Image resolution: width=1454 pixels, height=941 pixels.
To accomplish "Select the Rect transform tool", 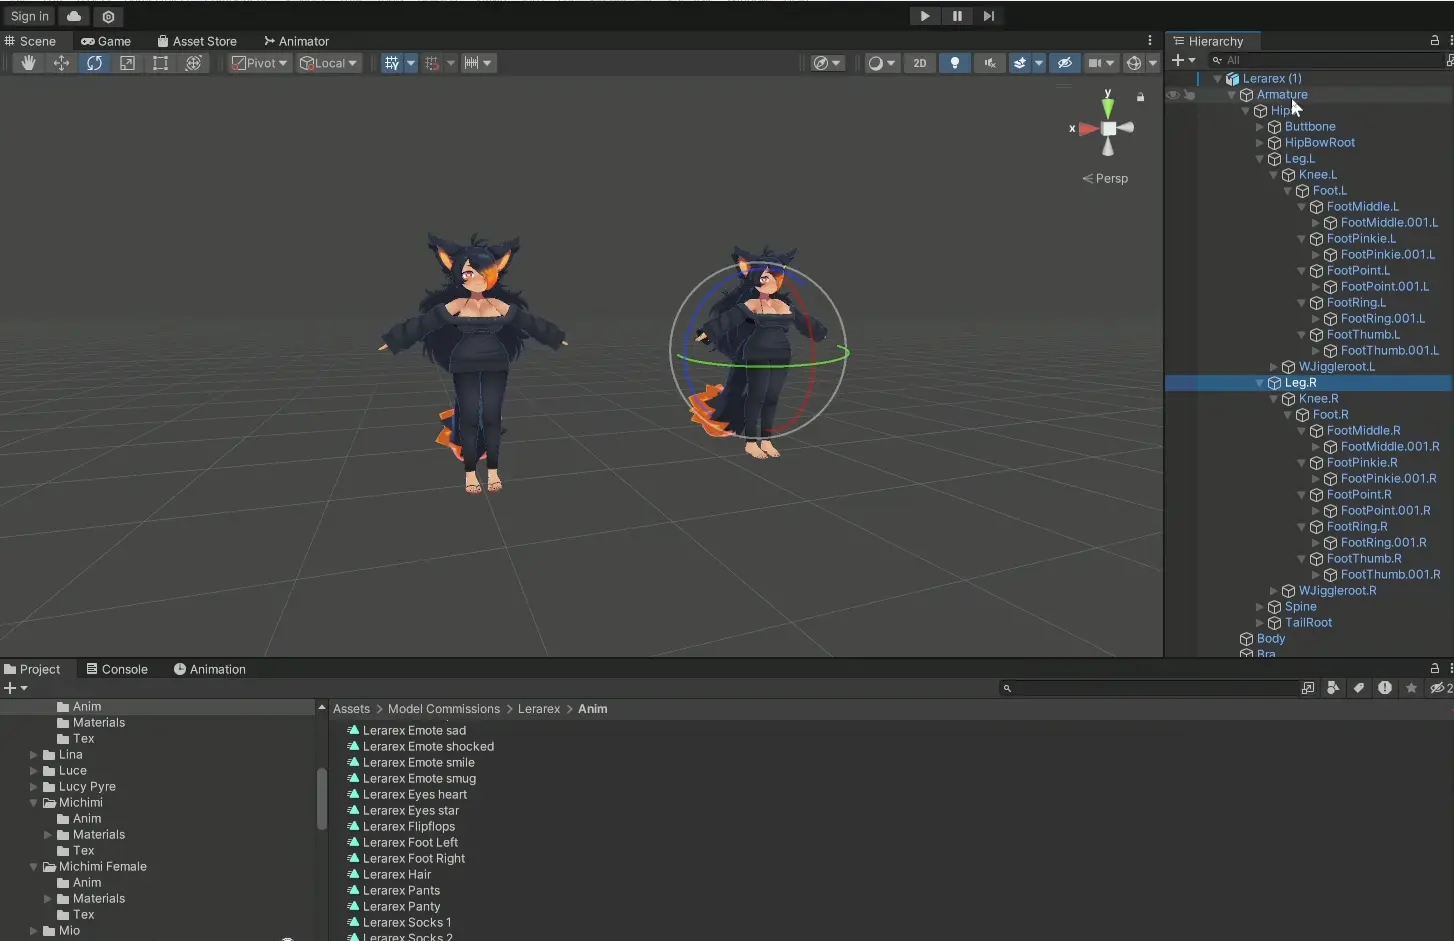I will 160,63.
